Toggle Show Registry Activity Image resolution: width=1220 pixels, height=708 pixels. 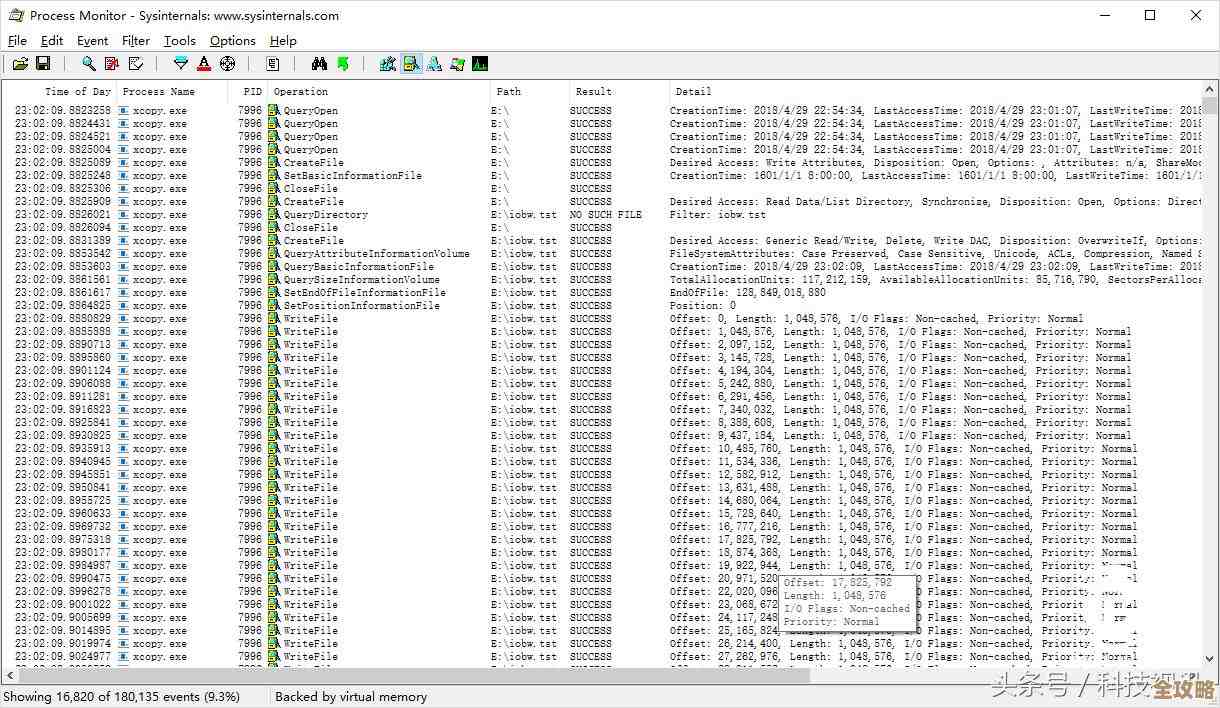pos(388,64)
